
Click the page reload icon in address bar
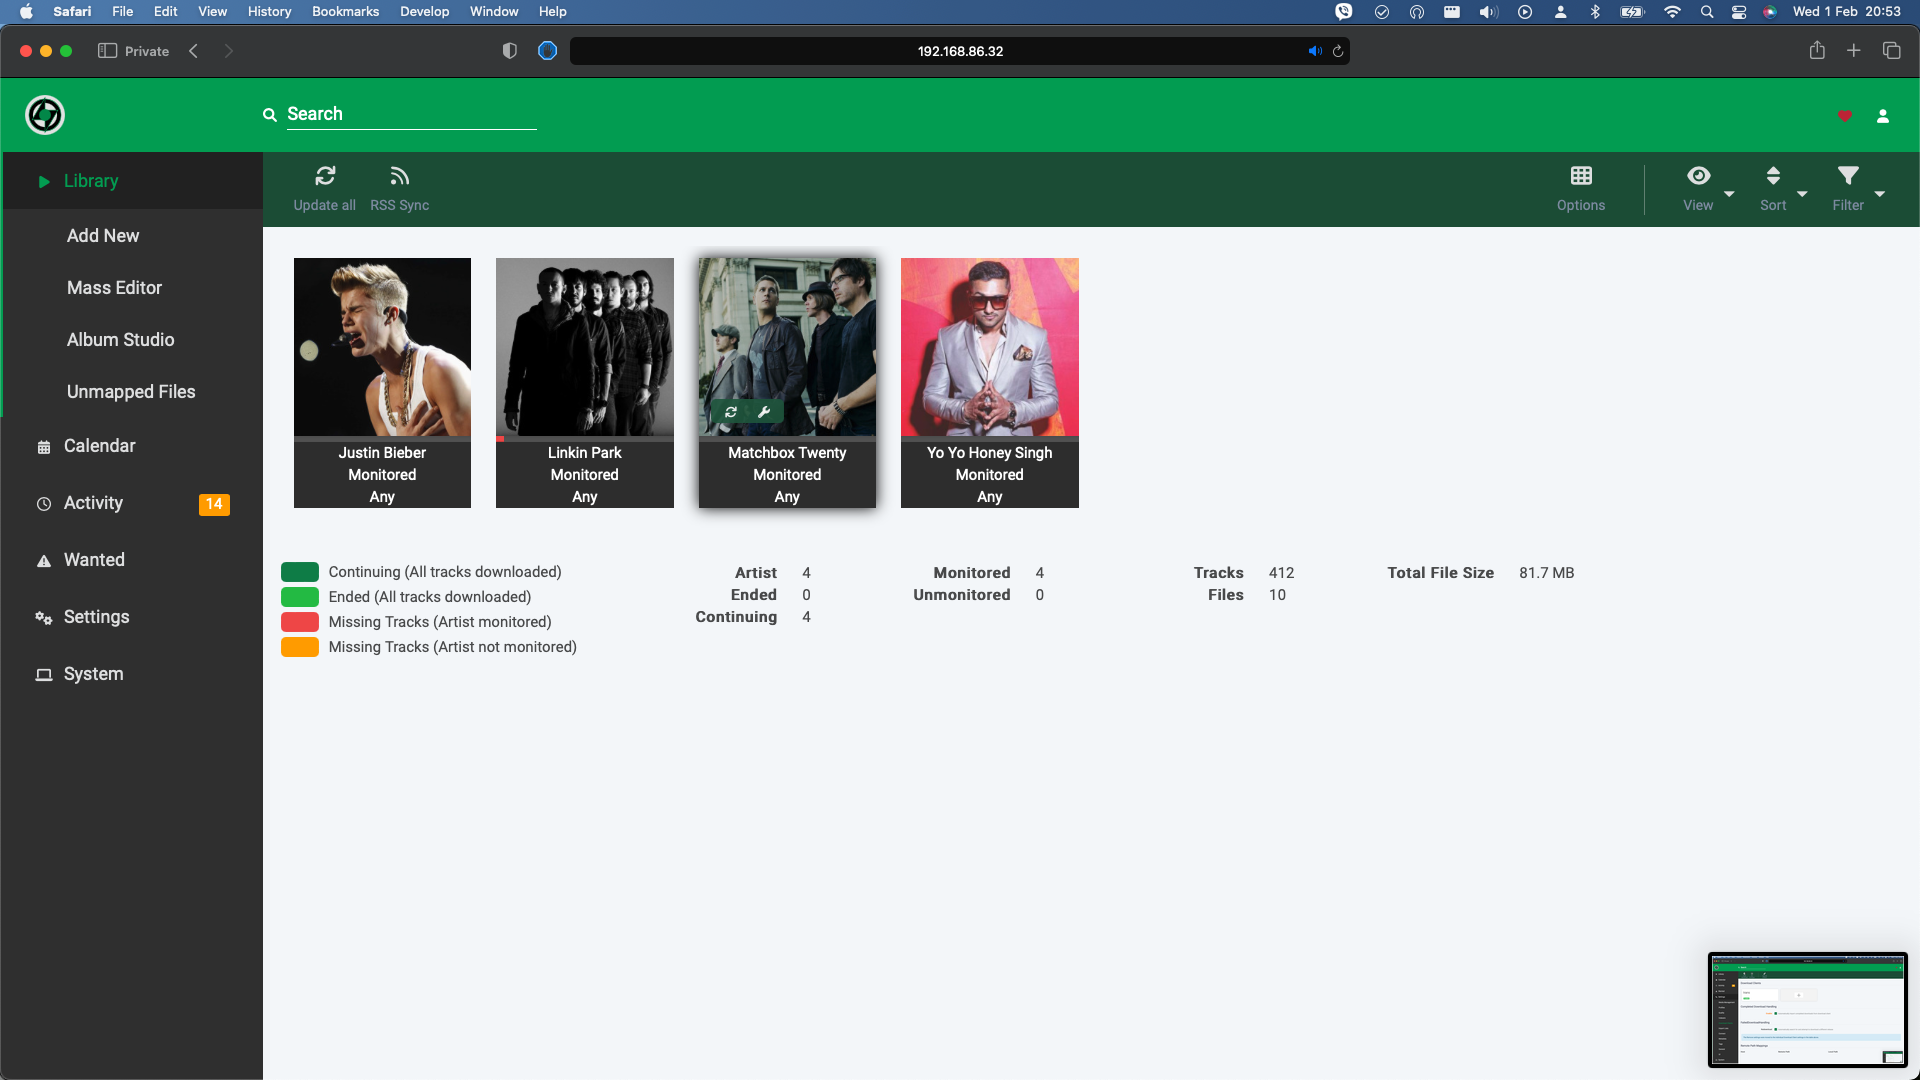(1338, 51)
